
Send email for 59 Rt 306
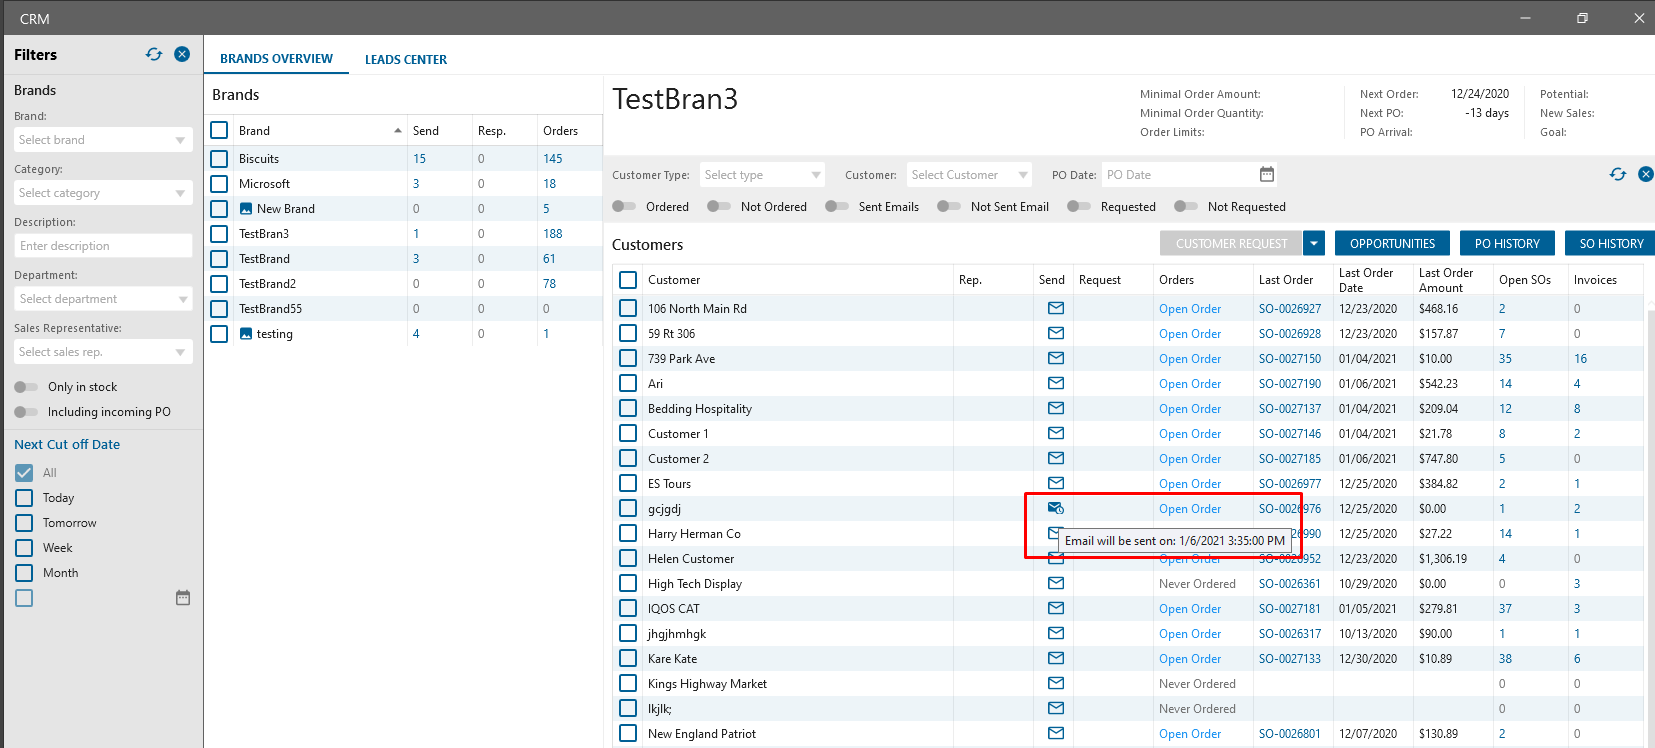(x=1056, y=333)
